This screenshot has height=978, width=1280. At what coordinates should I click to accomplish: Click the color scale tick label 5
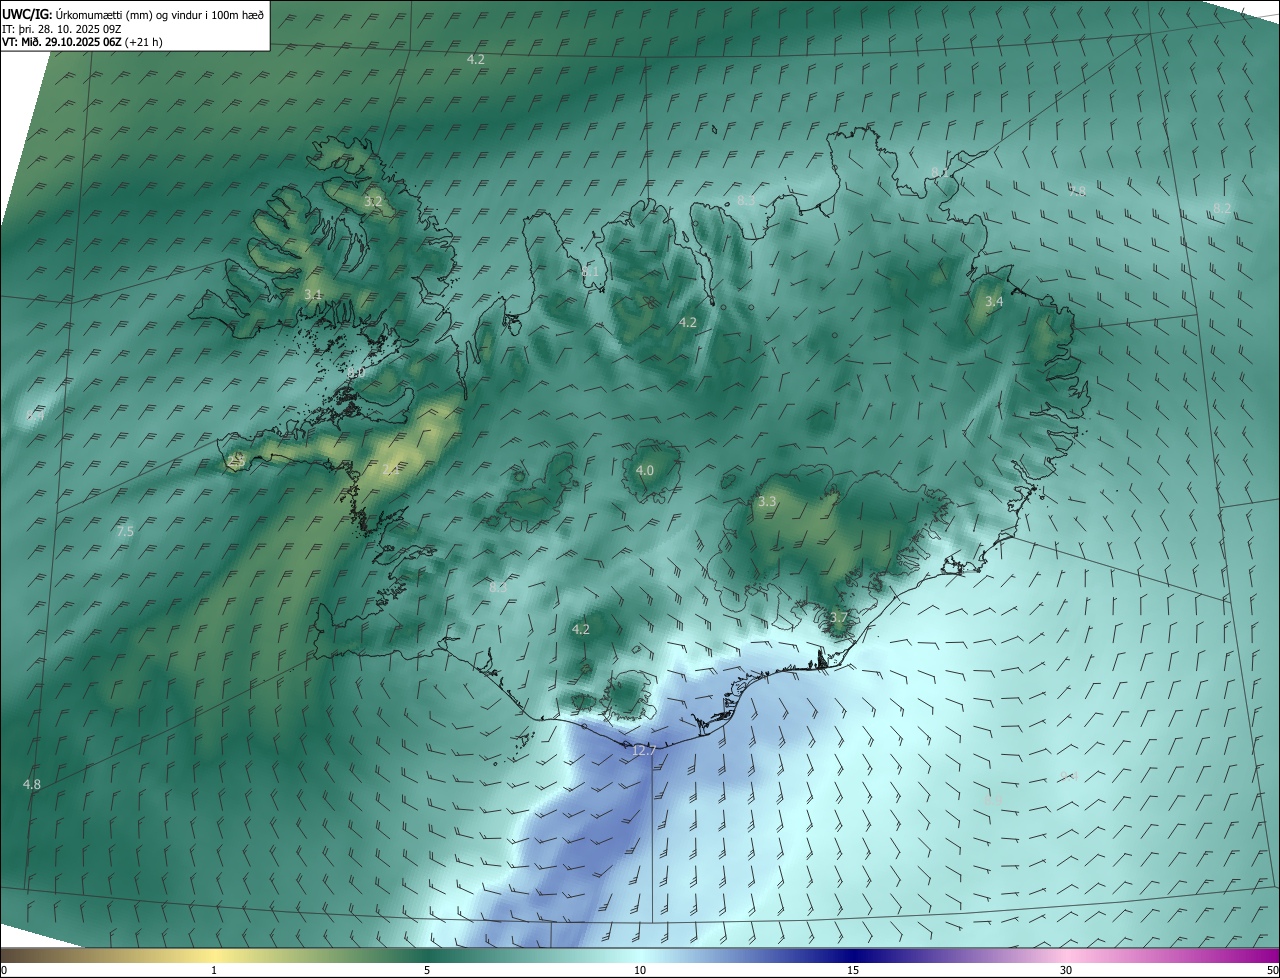(427, 970)
